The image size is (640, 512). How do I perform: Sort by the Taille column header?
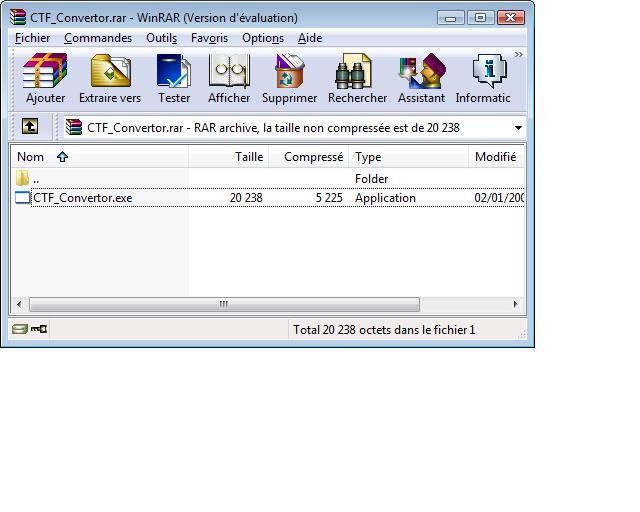[x=229, y=157]
